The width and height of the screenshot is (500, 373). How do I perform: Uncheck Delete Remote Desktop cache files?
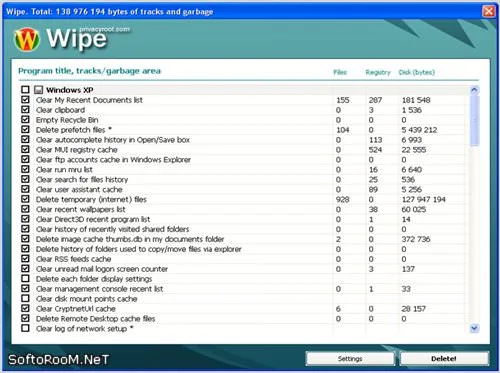coord(25,318)
